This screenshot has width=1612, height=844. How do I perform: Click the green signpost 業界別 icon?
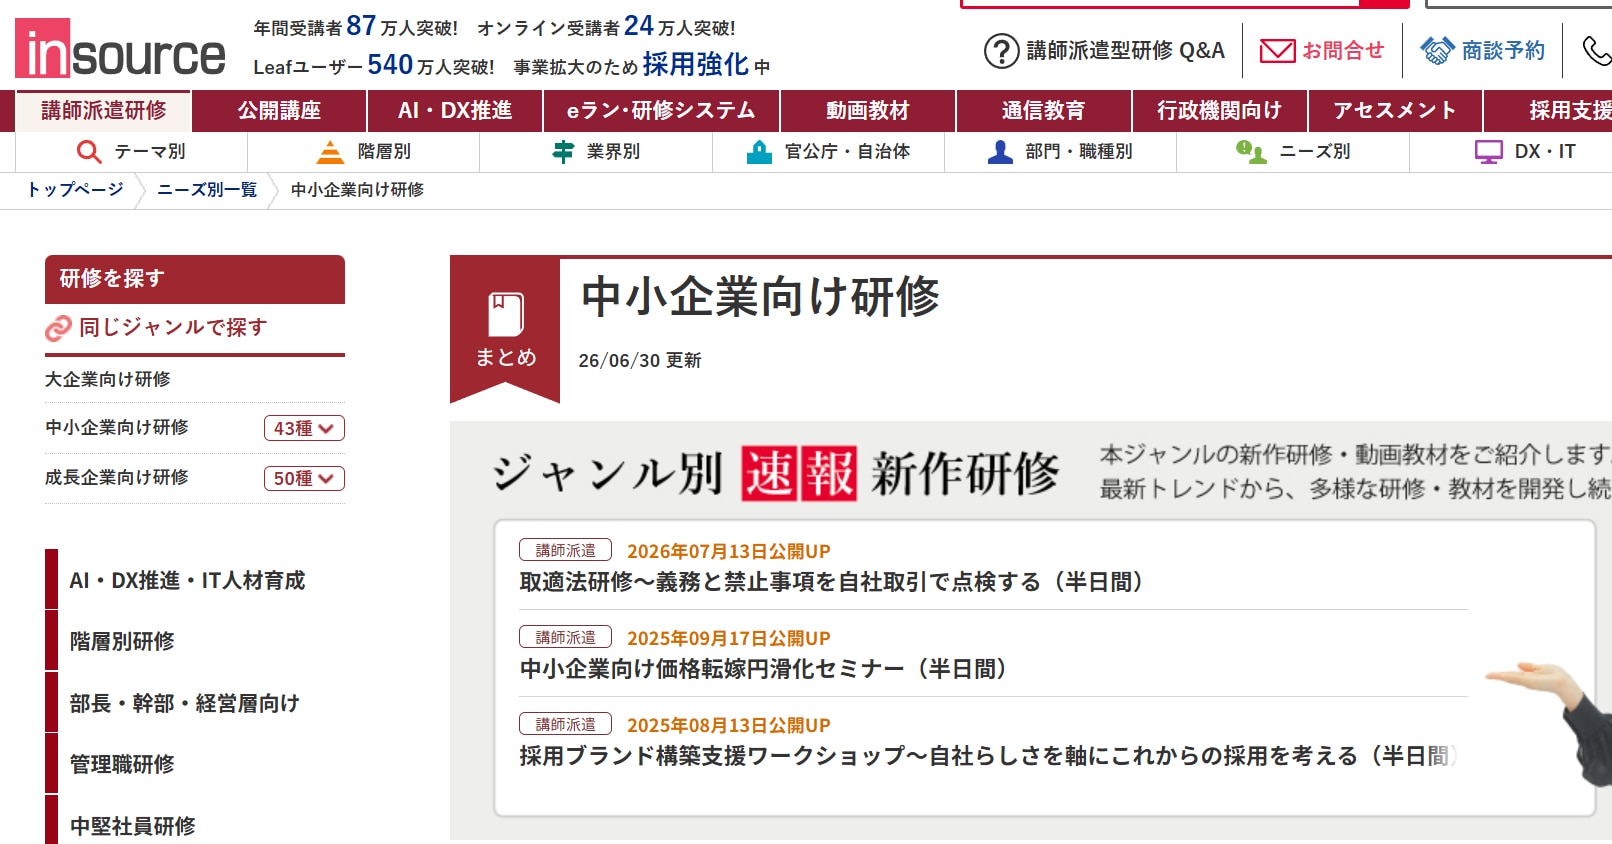point(563,152)
